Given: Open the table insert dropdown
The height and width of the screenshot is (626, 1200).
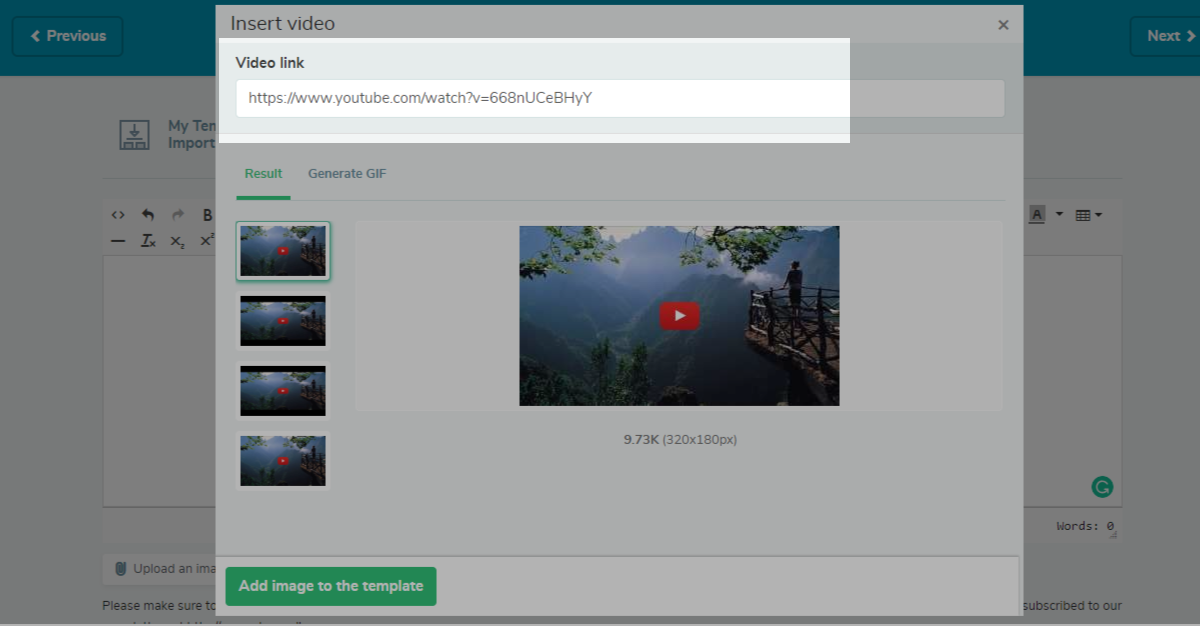Looking at the screenshot, I should pos(1088,215).
